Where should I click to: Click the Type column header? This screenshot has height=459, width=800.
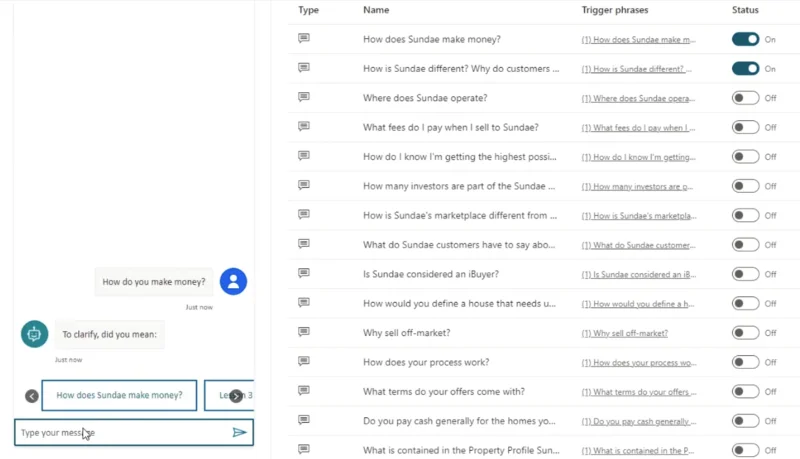pyautogui.click(x=308, y=10)
